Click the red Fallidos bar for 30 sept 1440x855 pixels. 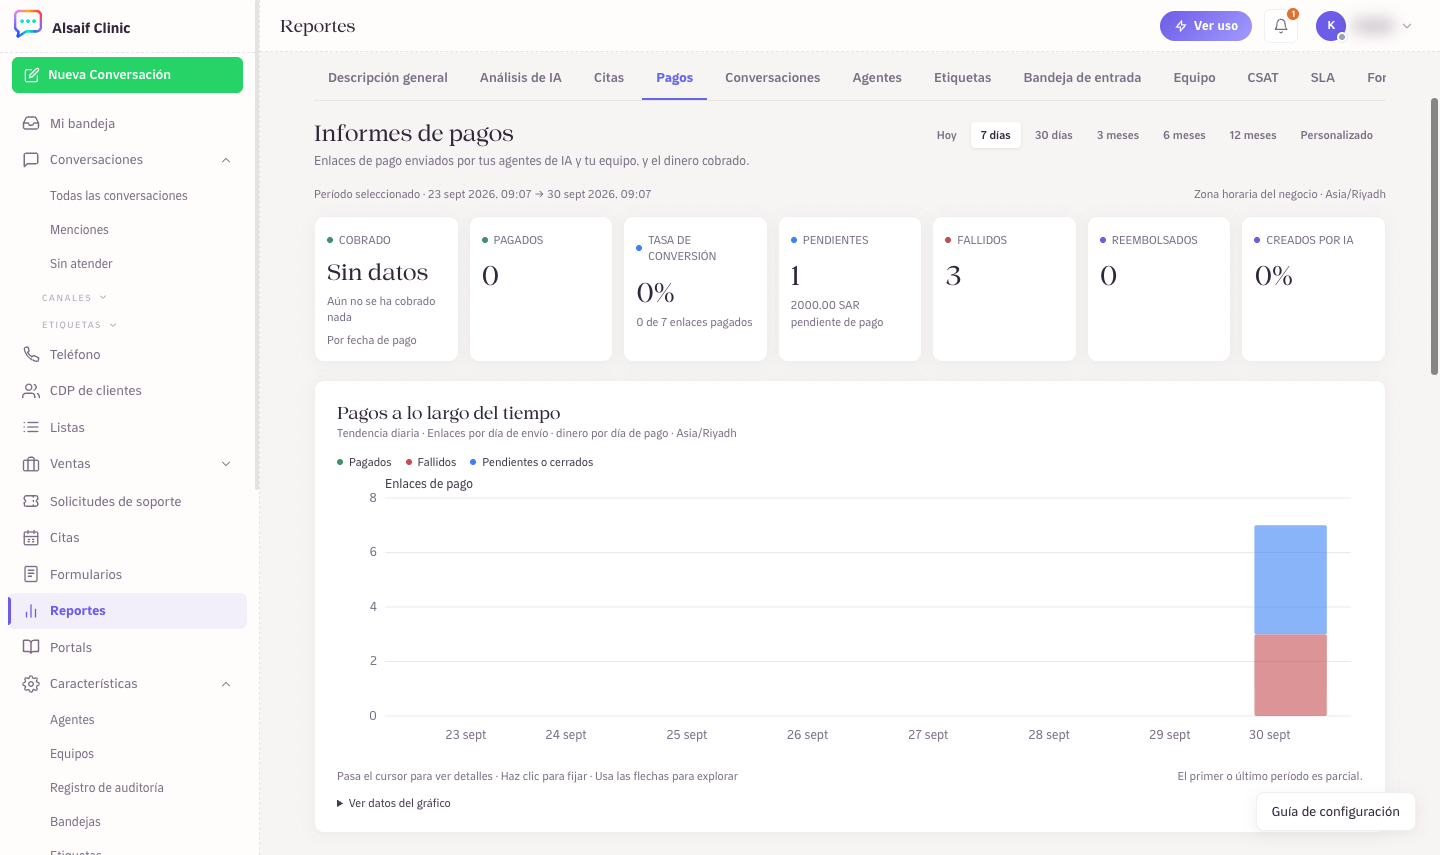(1290, 675)
